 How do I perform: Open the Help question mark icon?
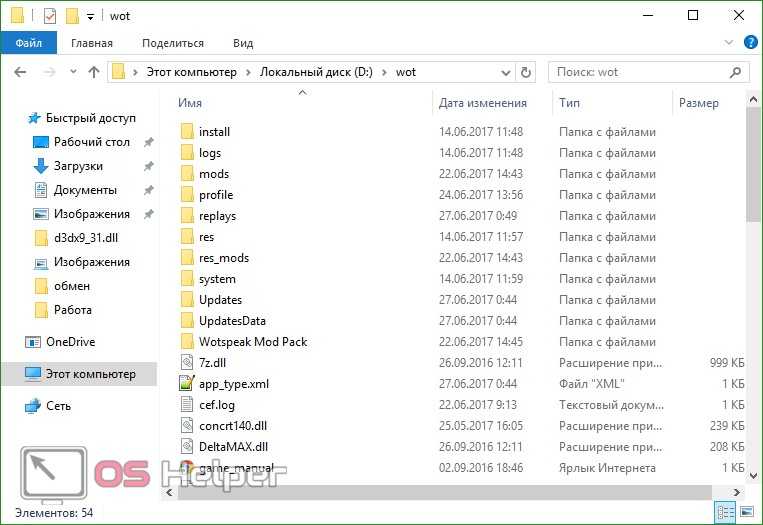click(x=751, y=42)
